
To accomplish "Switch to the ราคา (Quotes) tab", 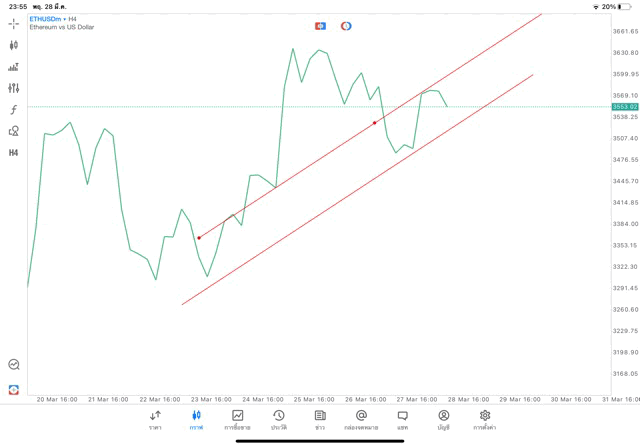I will pyautogui.click(x=155, y=419).
